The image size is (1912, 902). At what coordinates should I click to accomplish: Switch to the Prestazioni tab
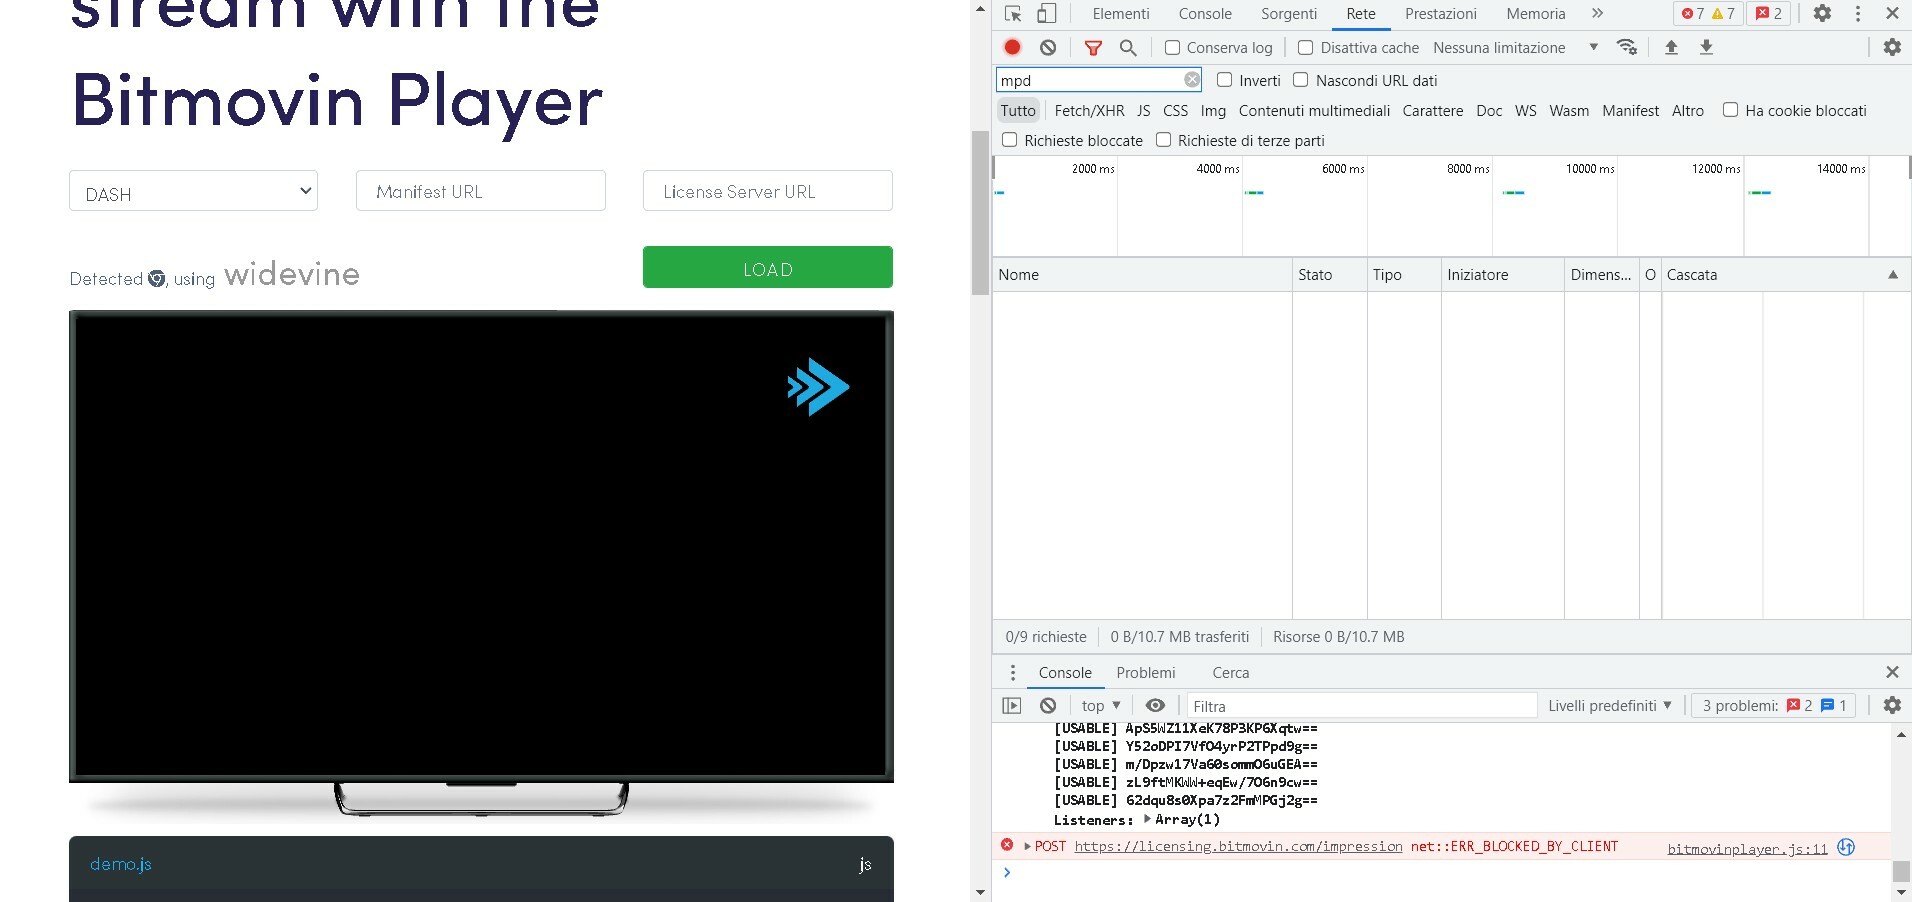tap(1441, 14)
